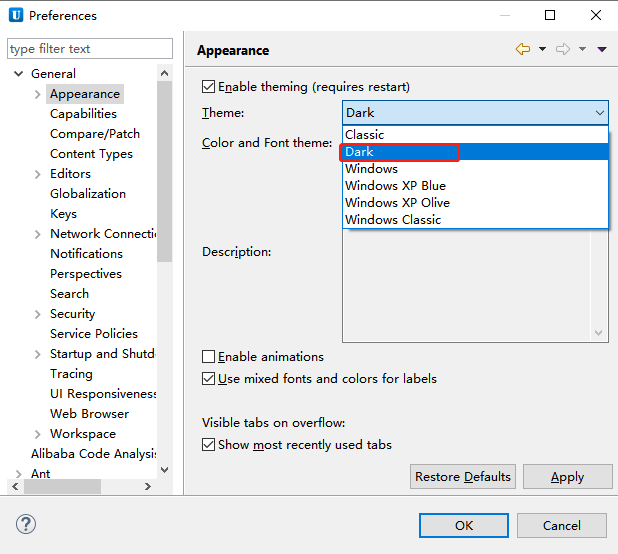618x554 pixels.
Task: Open the forward history dropdown arrow
Action: point(582,49)
